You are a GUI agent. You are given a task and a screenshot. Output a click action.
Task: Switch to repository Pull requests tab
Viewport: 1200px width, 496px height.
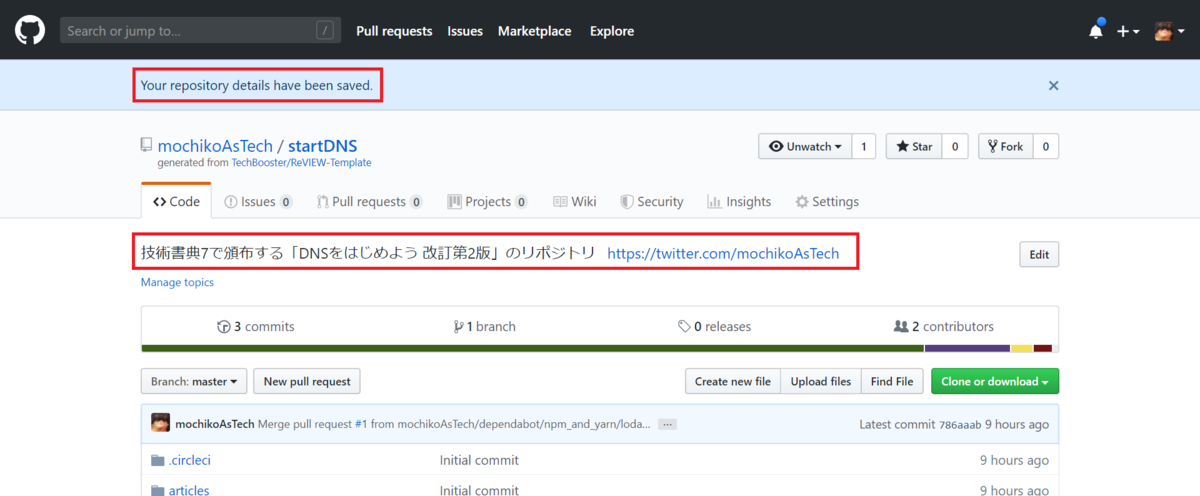[x=369, y=201]
